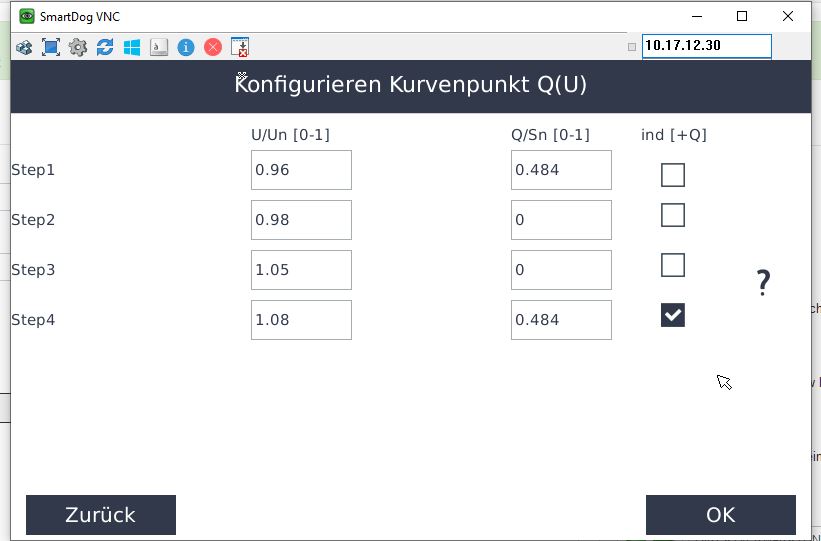Click the close-toolbar icon with arrow

pos(240,47)
